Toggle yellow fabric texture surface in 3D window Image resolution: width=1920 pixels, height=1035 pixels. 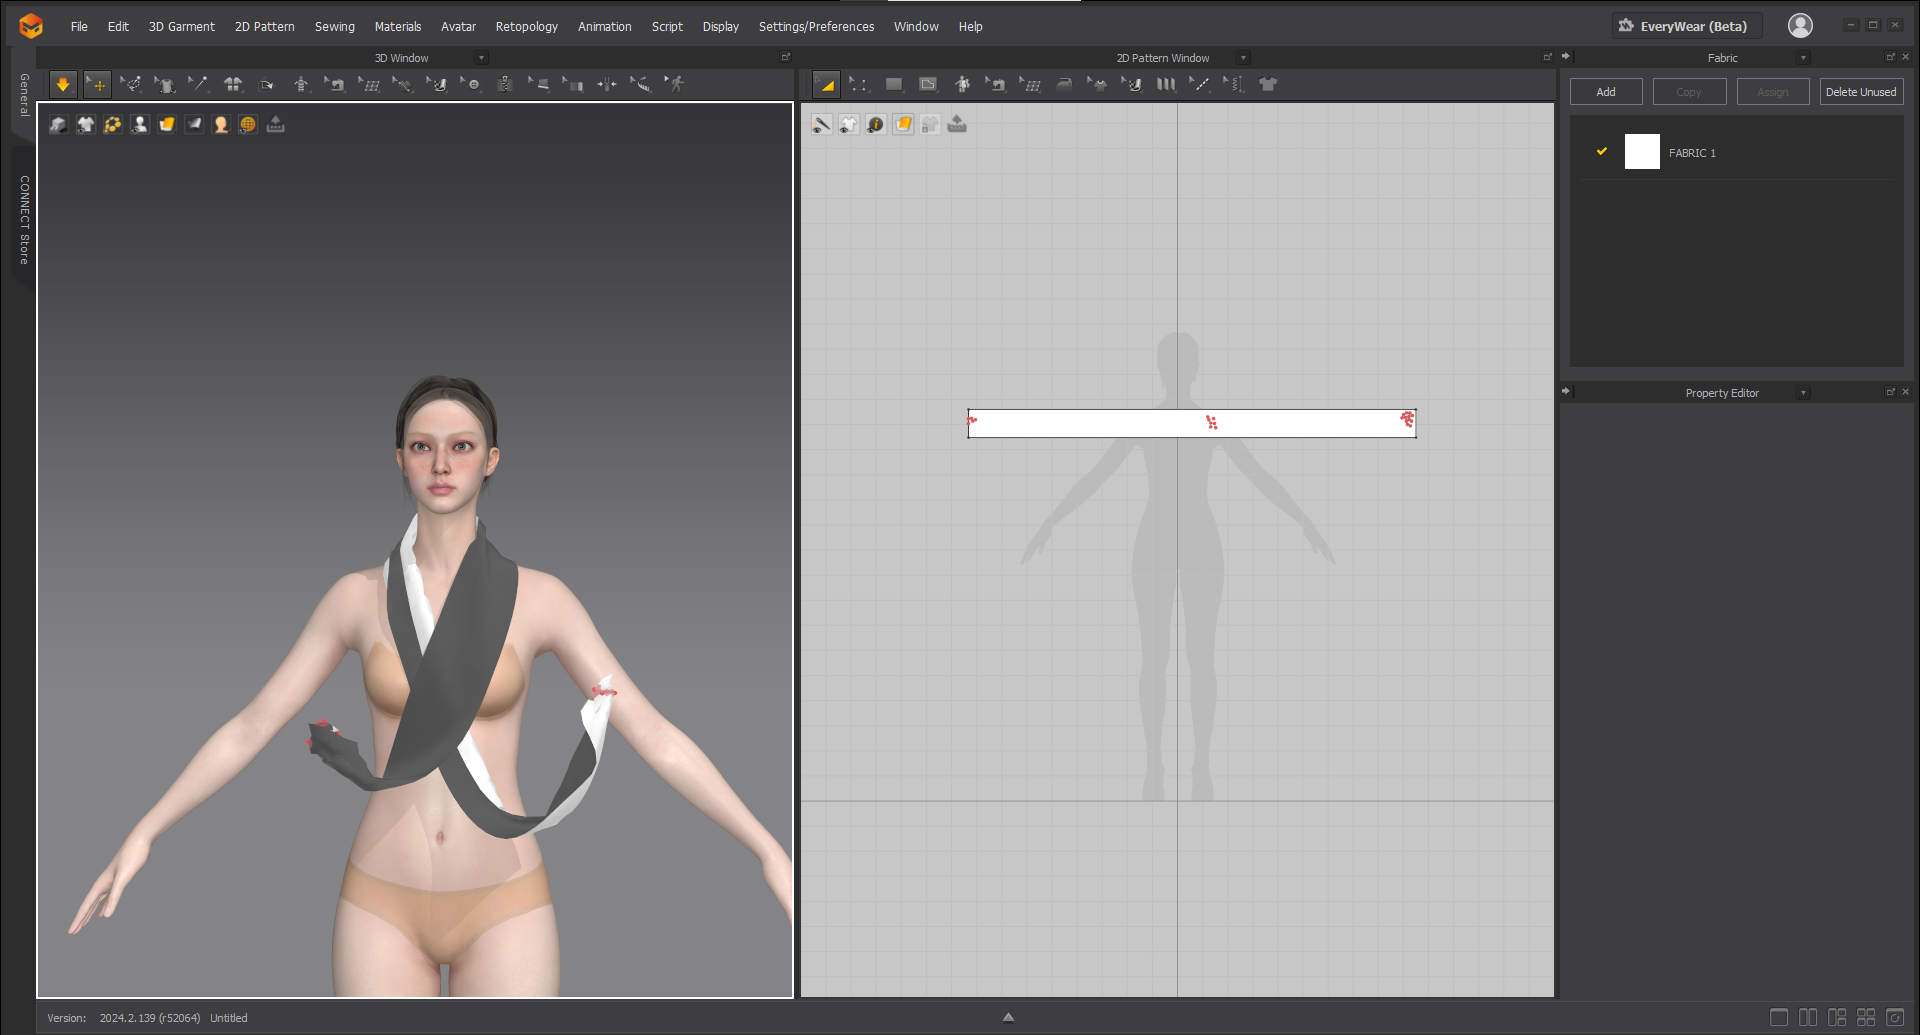(167, 125)
